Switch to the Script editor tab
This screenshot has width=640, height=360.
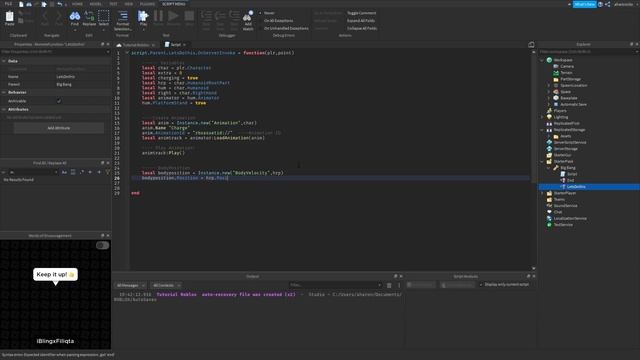[x=176, y=44]
